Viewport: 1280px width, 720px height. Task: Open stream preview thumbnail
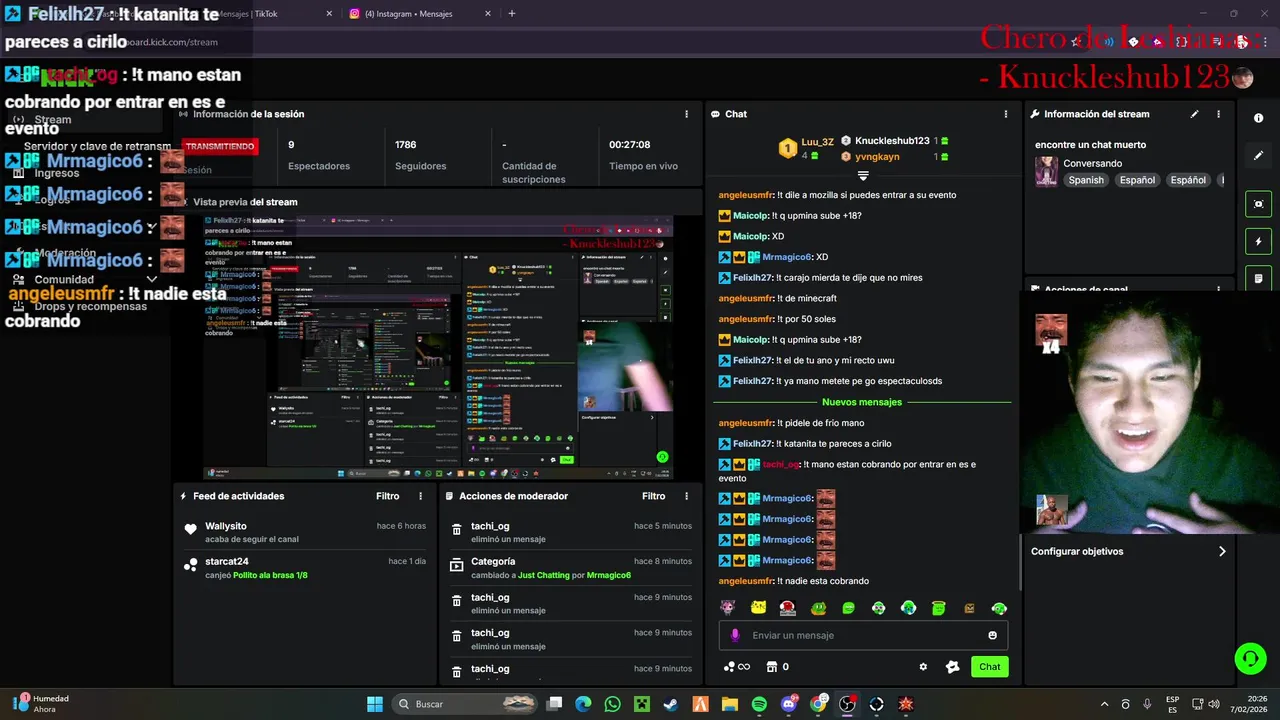(x=438, y=347)
